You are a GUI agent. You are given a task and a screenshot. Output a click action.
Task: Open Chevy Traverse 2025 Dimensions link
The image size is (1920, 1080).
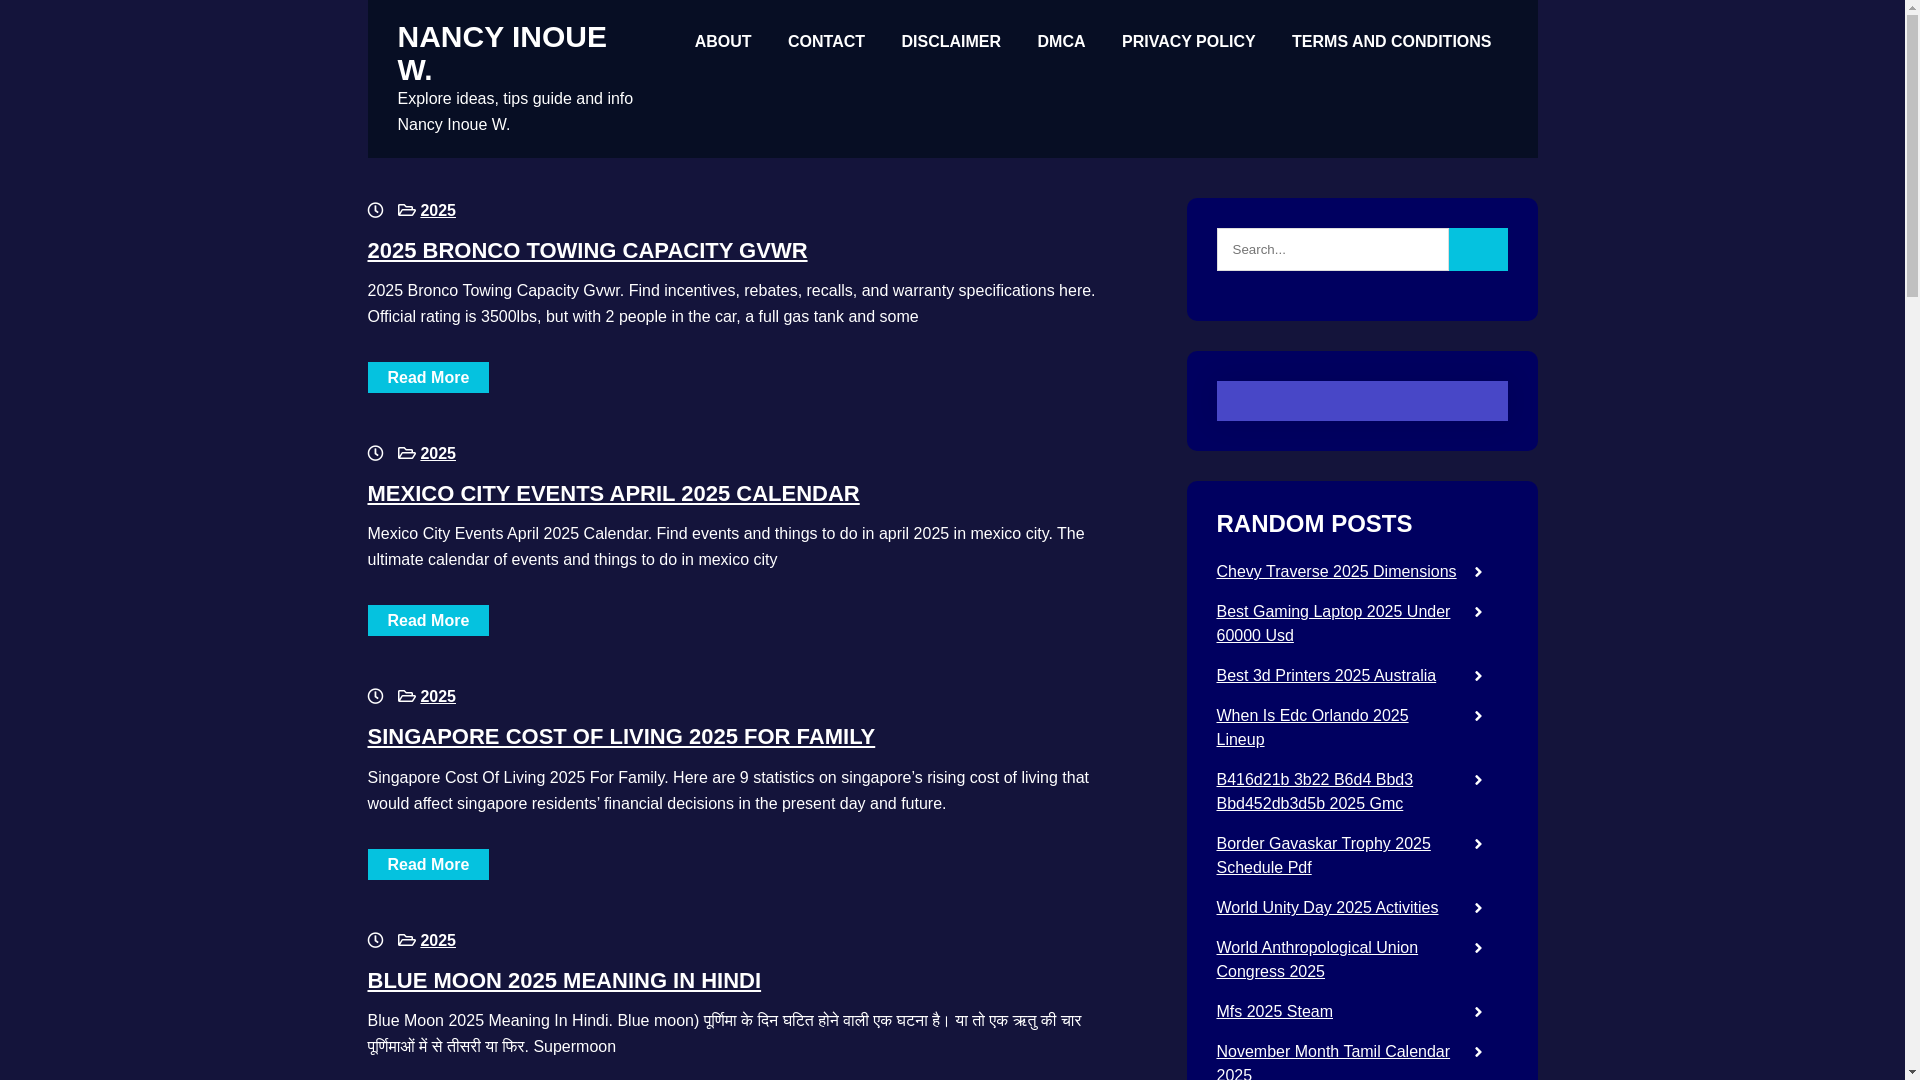coord(1336,572)
